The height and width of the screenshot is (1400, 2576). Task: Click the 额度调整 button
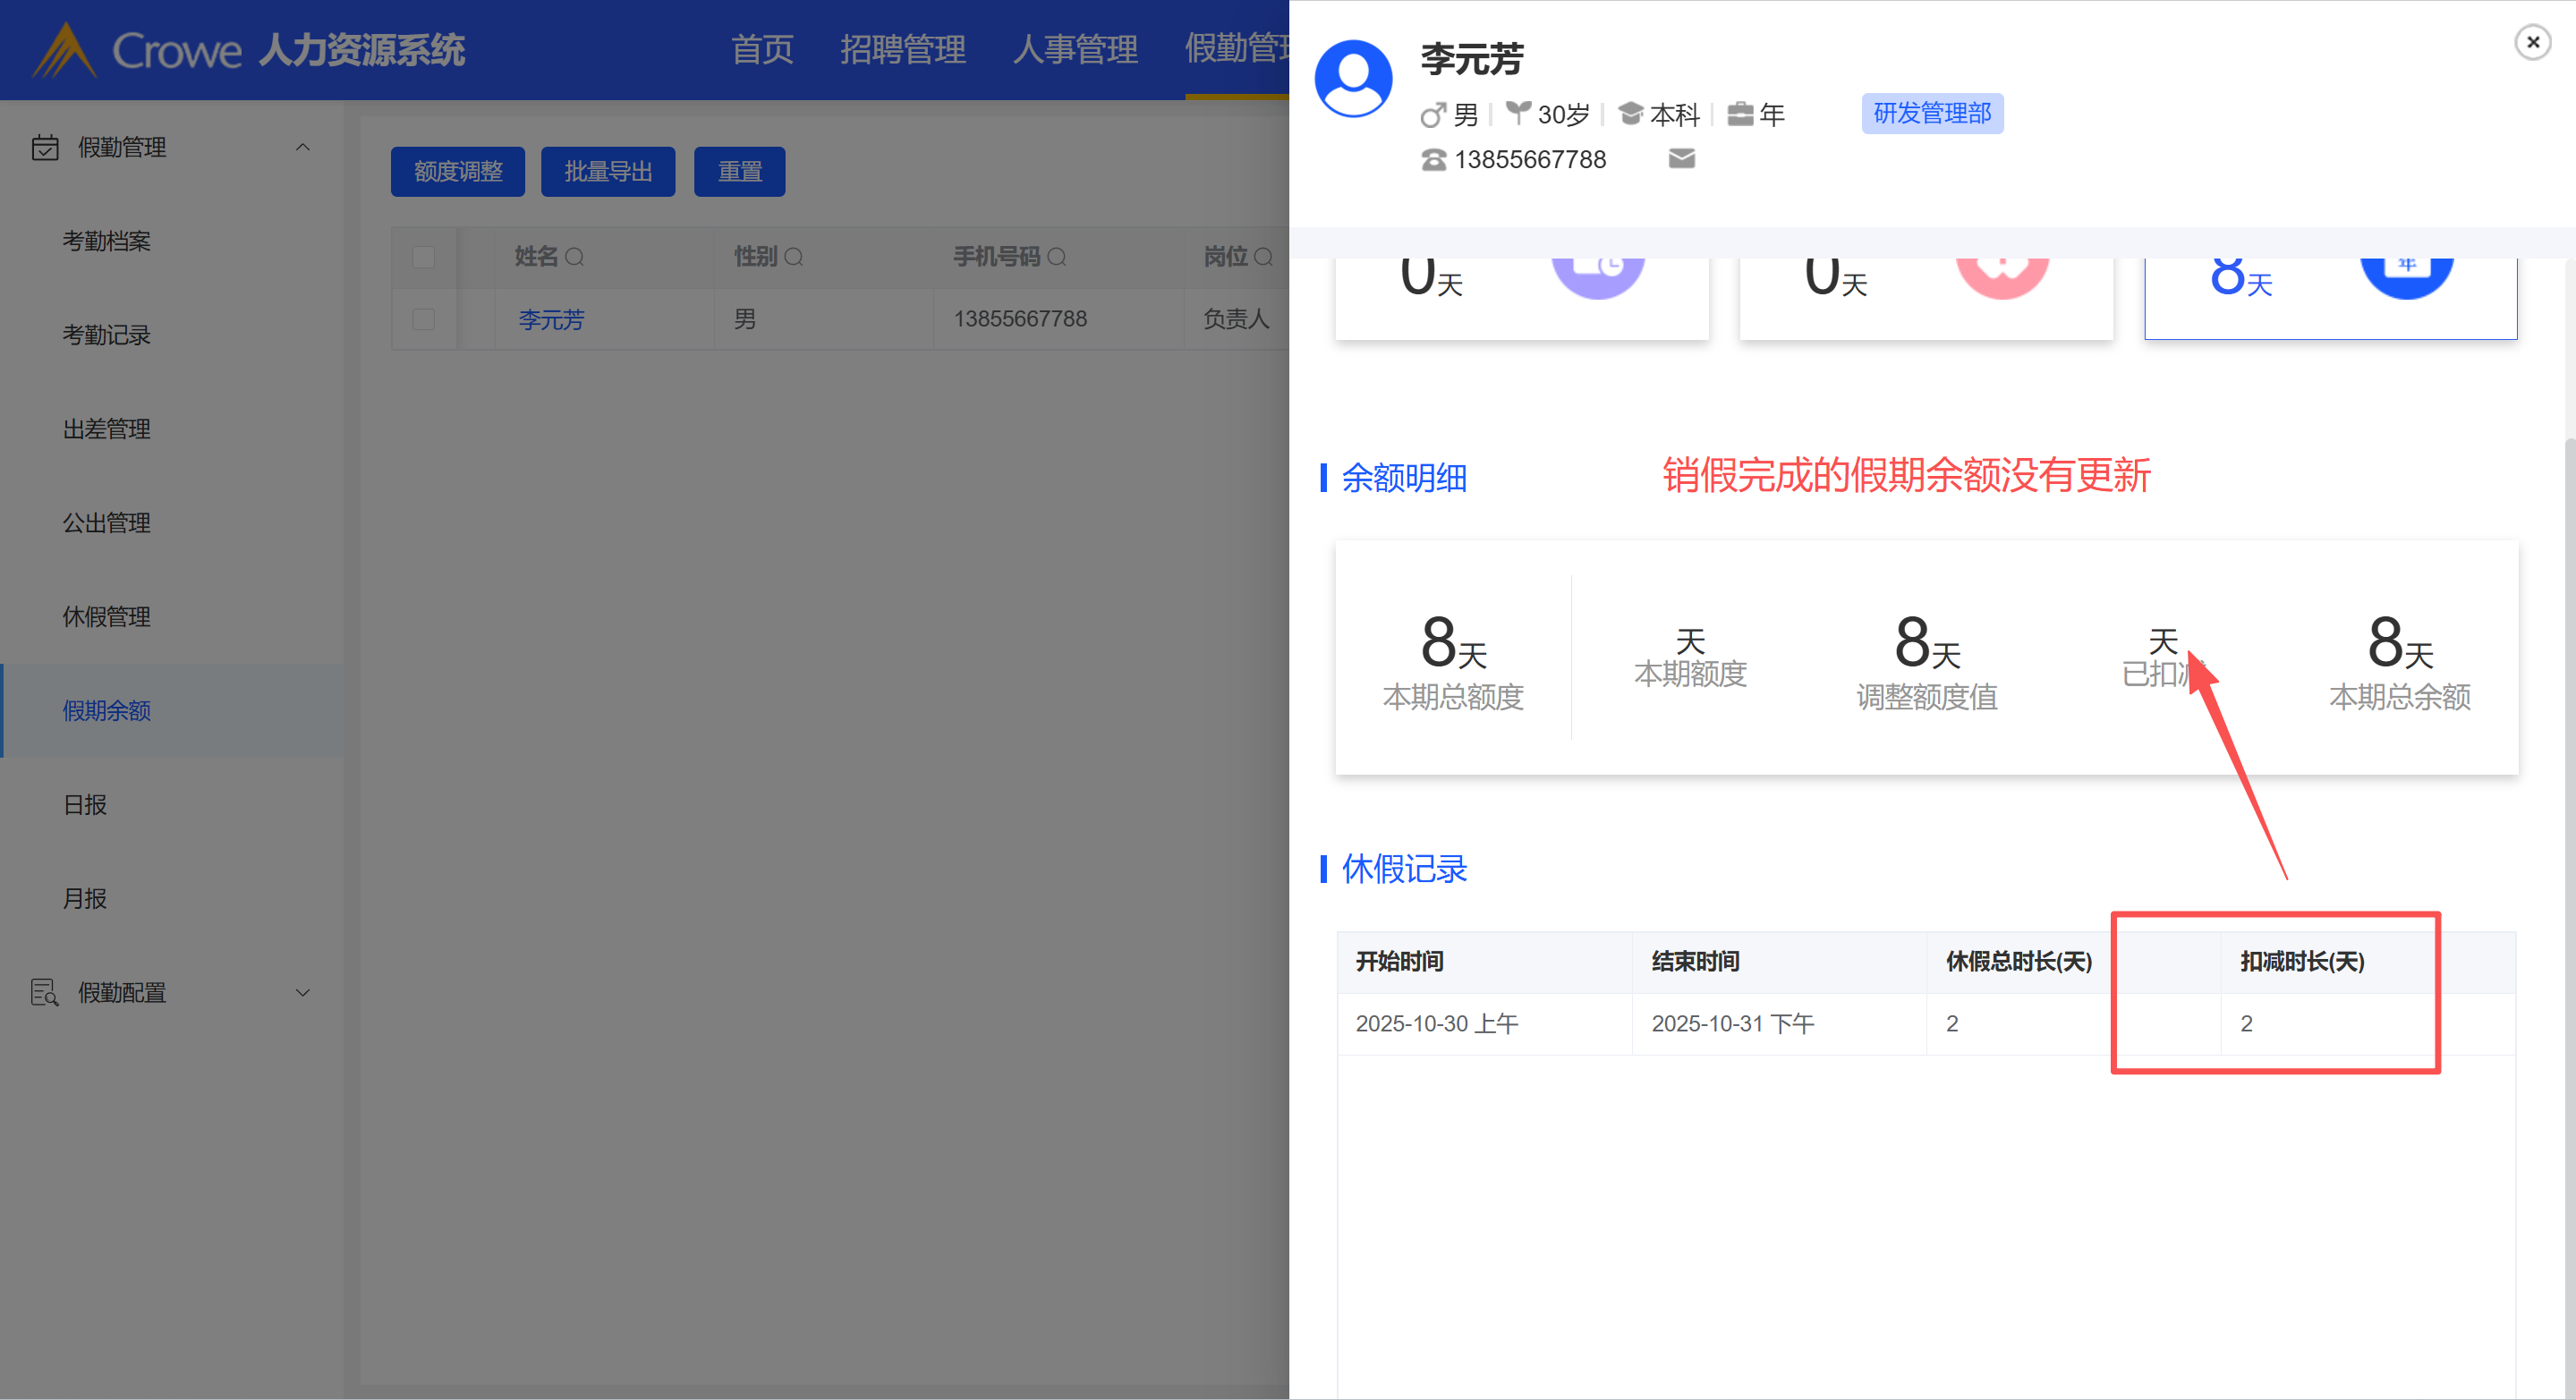point(457,172)
